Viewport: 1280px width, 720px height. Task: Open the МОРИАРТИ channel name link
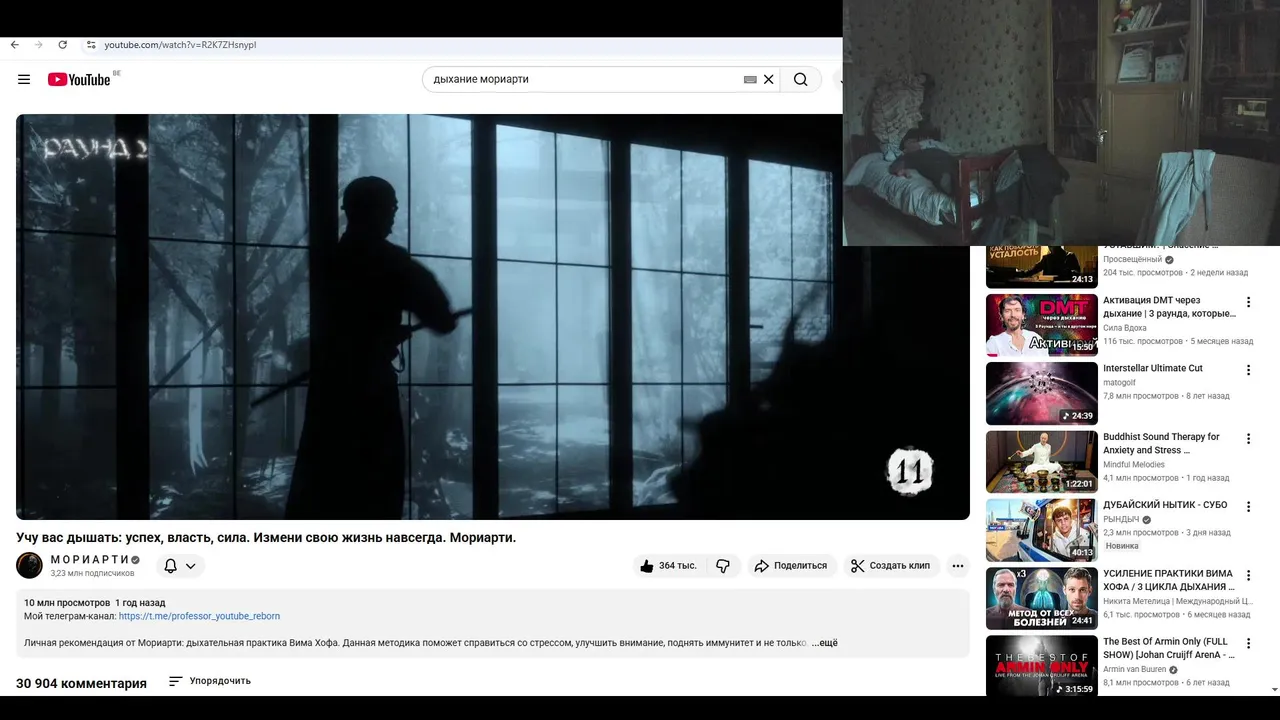pos(89,559)
